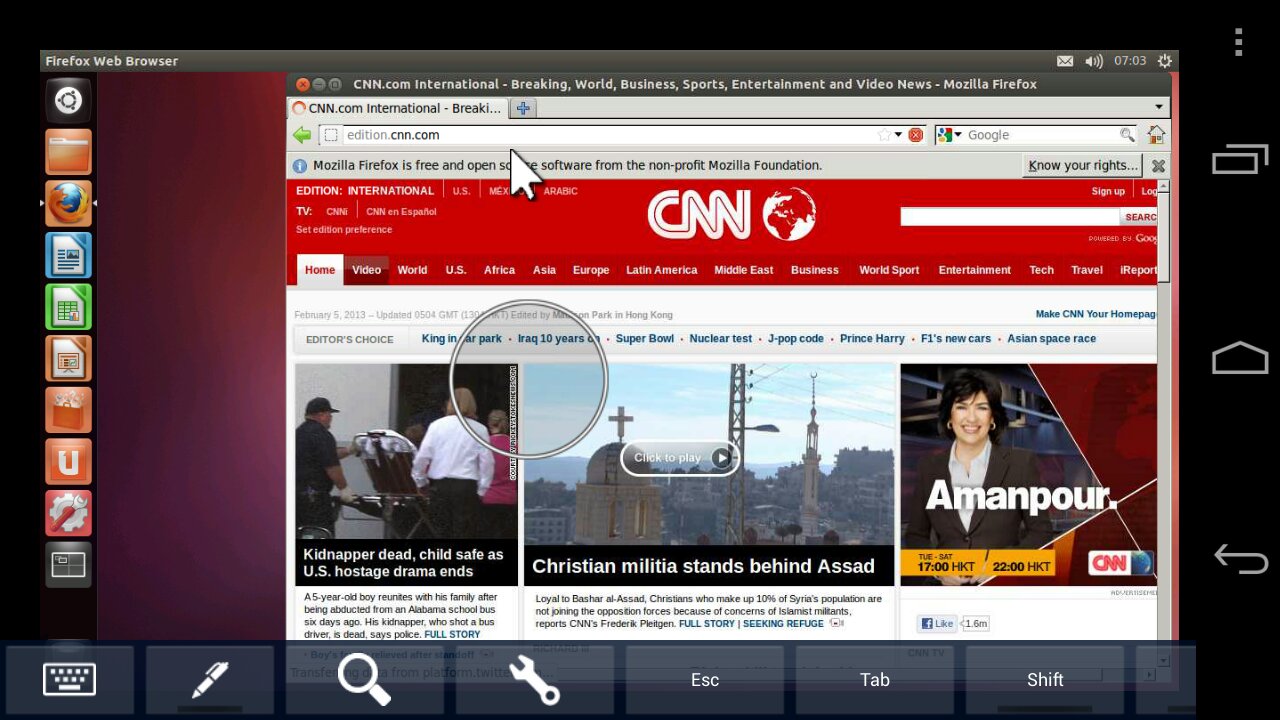The height and width of the screenshot is (720, 1280).
Task: Open LibreOffice Calc launcher icon
Action: point(68,307)
